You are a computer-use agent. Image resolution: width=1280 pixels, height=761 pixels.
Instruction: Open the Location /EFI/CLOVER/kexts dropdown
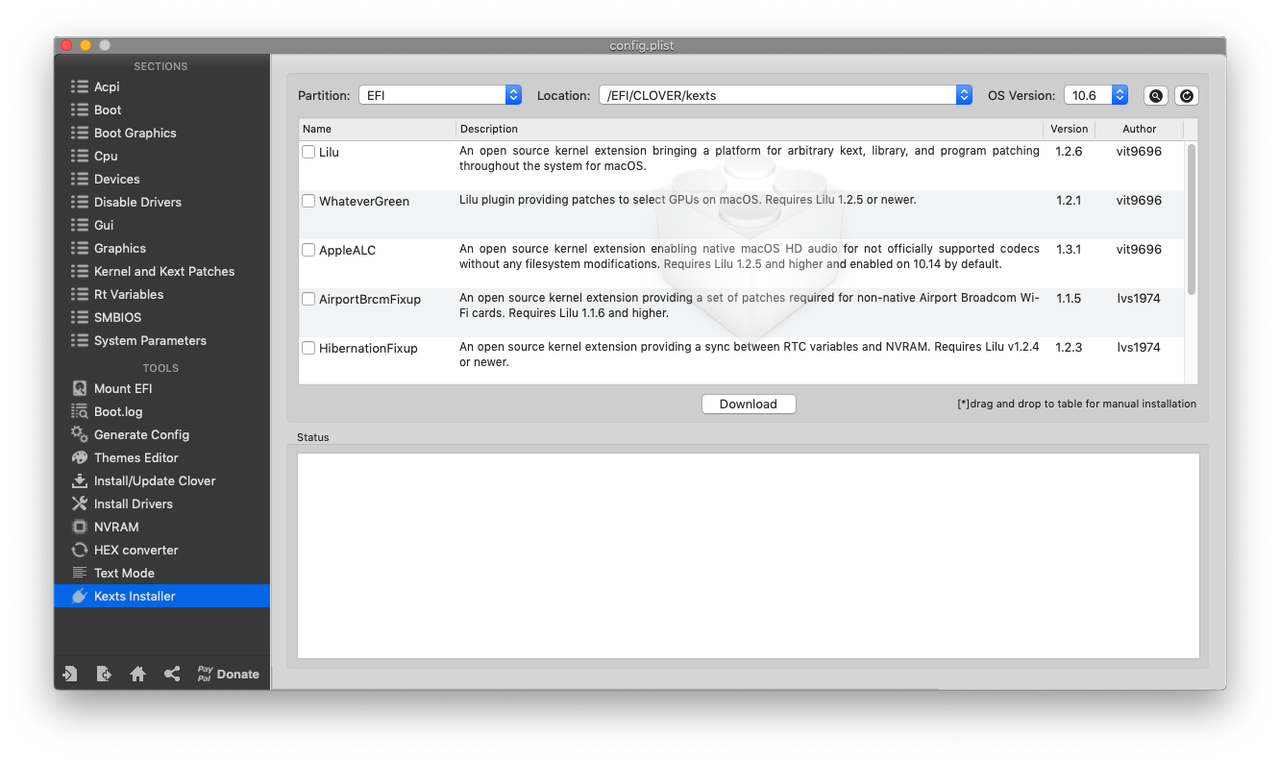click(785, 95)
